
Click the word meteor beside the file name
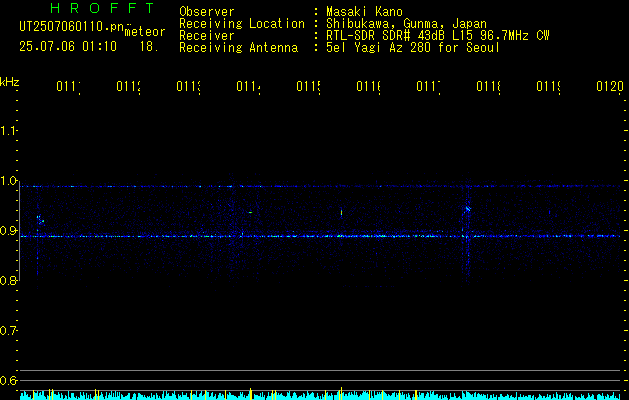tap(145, 32)
